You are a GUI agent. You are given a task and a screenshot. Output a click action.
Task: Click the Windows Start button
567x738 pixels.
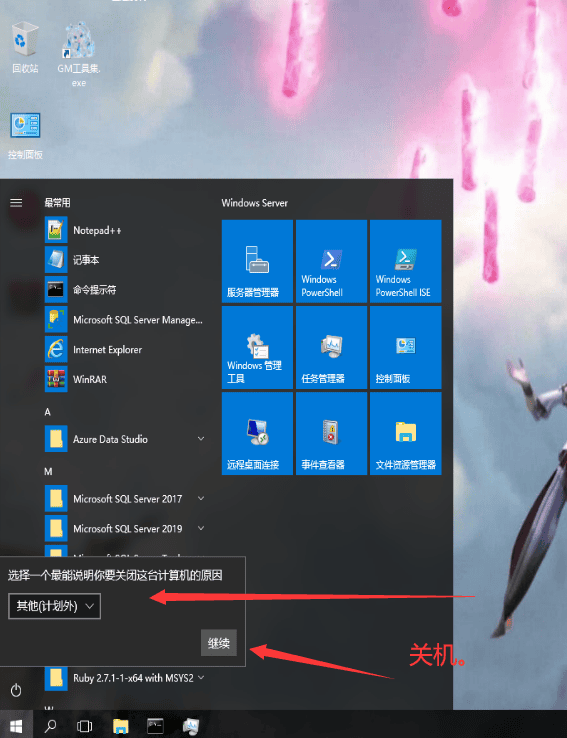click(x=16, y=726)
